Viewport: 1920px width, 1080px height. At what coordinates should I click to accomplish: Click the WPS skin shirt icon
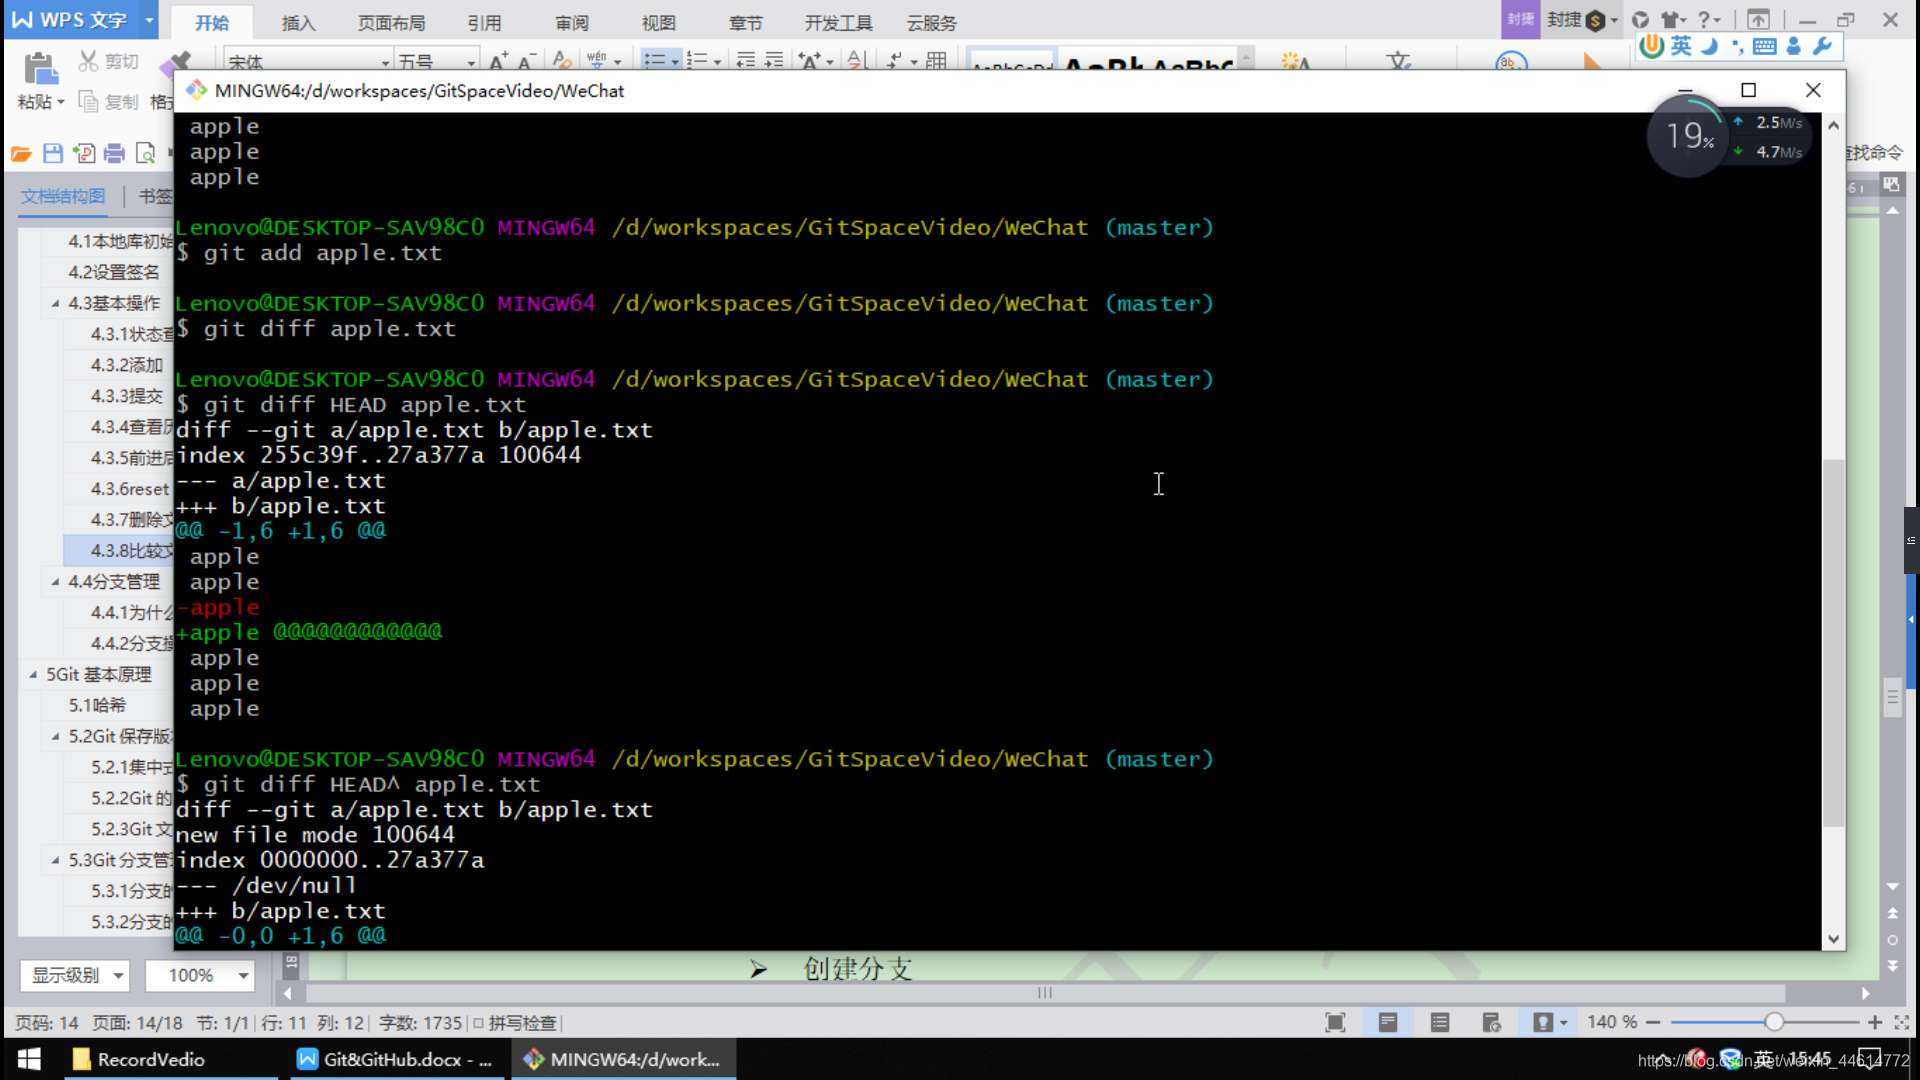click(x=1669, y=20)
